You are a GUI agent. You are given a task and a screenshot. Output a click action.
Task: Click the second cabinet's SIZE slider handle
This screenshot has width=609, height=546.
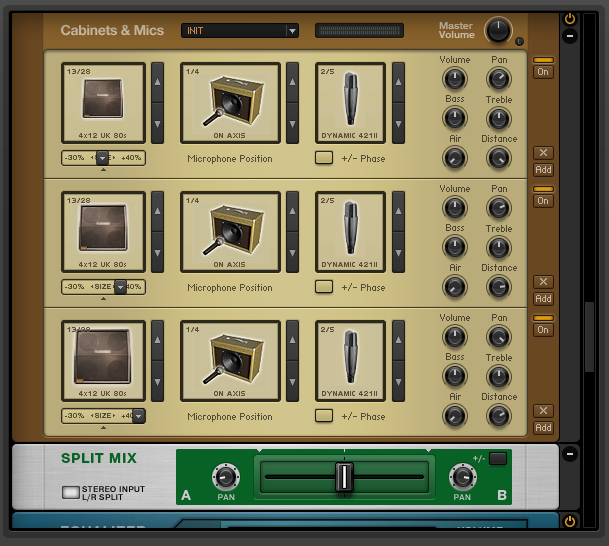tap(120, 287)
